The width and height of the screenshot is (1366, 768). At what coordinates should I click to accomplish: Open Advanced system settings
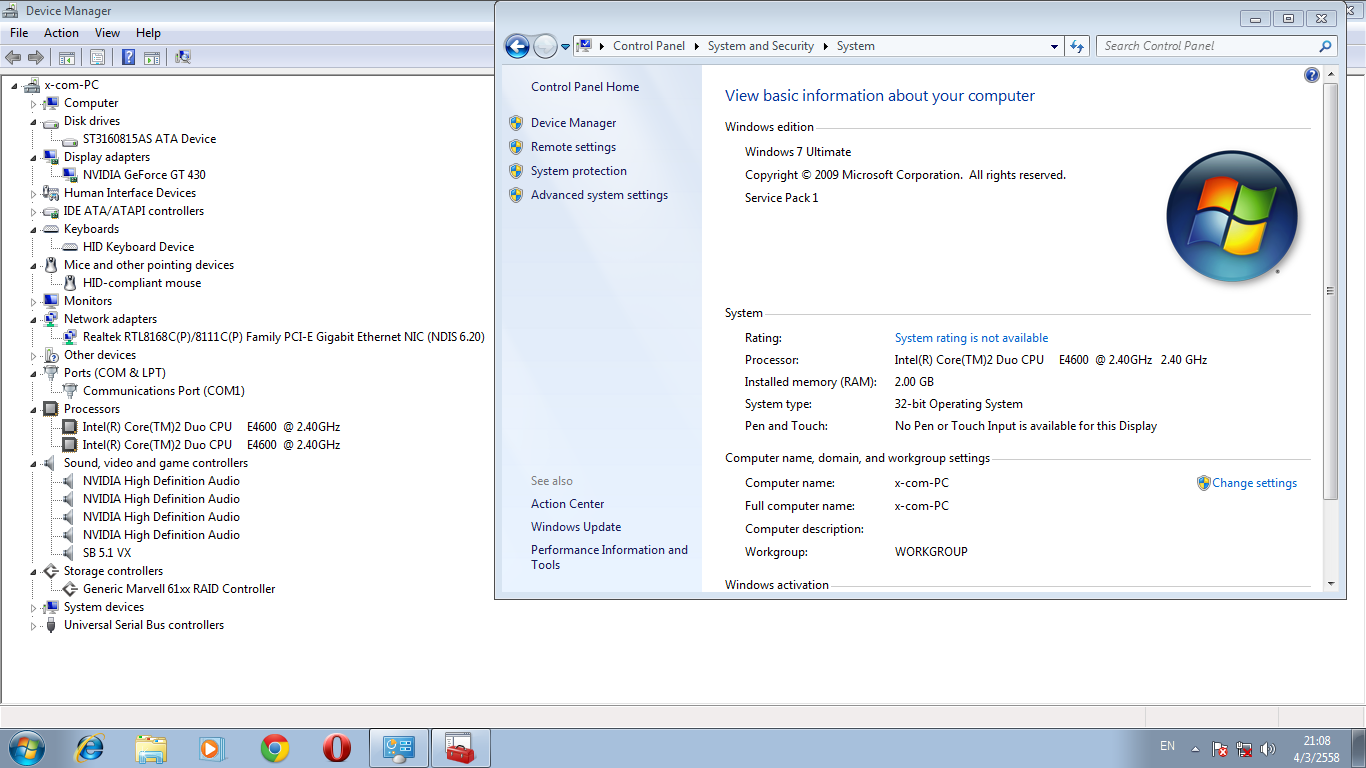[x=599, y=195]
